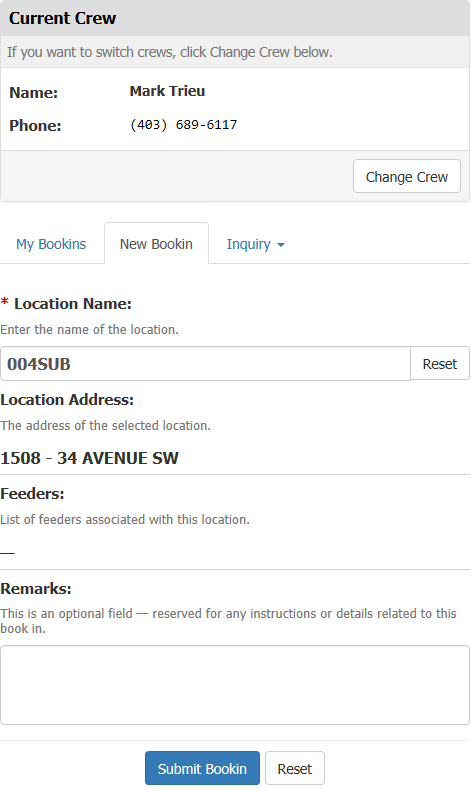Click the Current Crew heading
This screenshot has width=471, height=790.
click(x=62, y=18)
